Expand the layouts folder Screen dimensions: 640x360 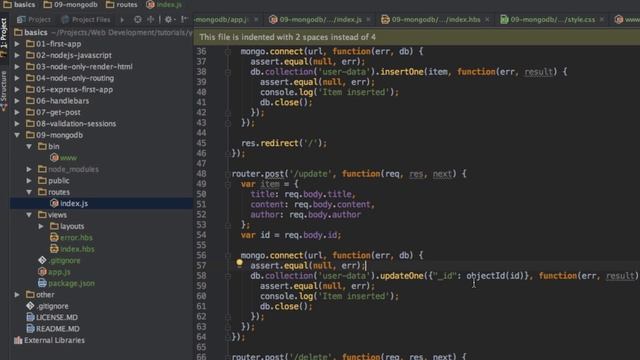[41, 226]
